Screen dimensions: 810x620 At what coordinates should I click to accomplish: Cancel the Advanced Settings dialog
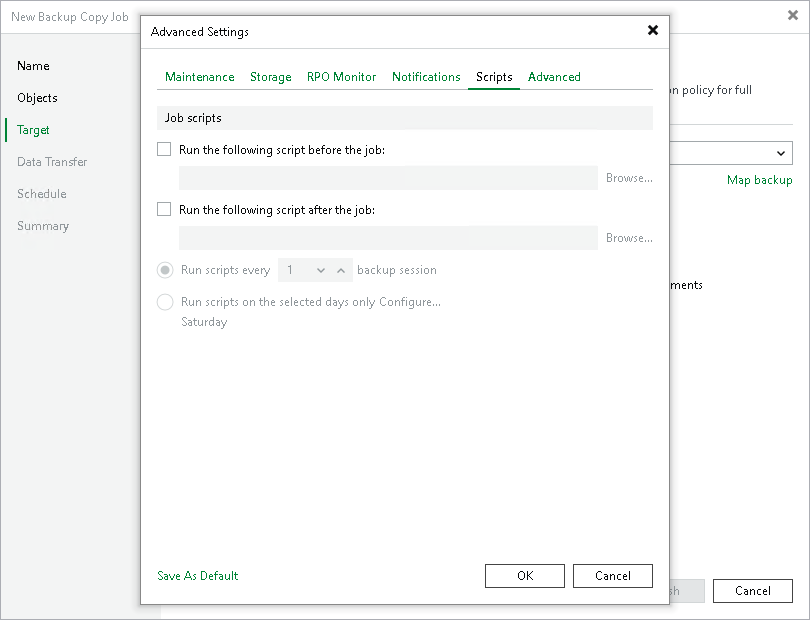point(613,576)
